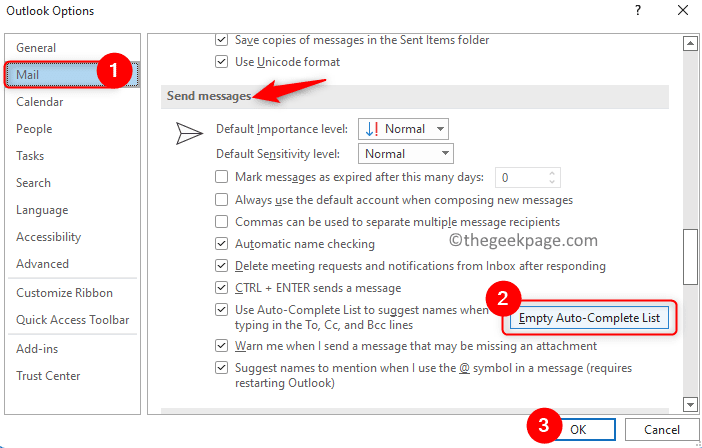
Task: Click the Cancel button
Action: click(662, 430)
